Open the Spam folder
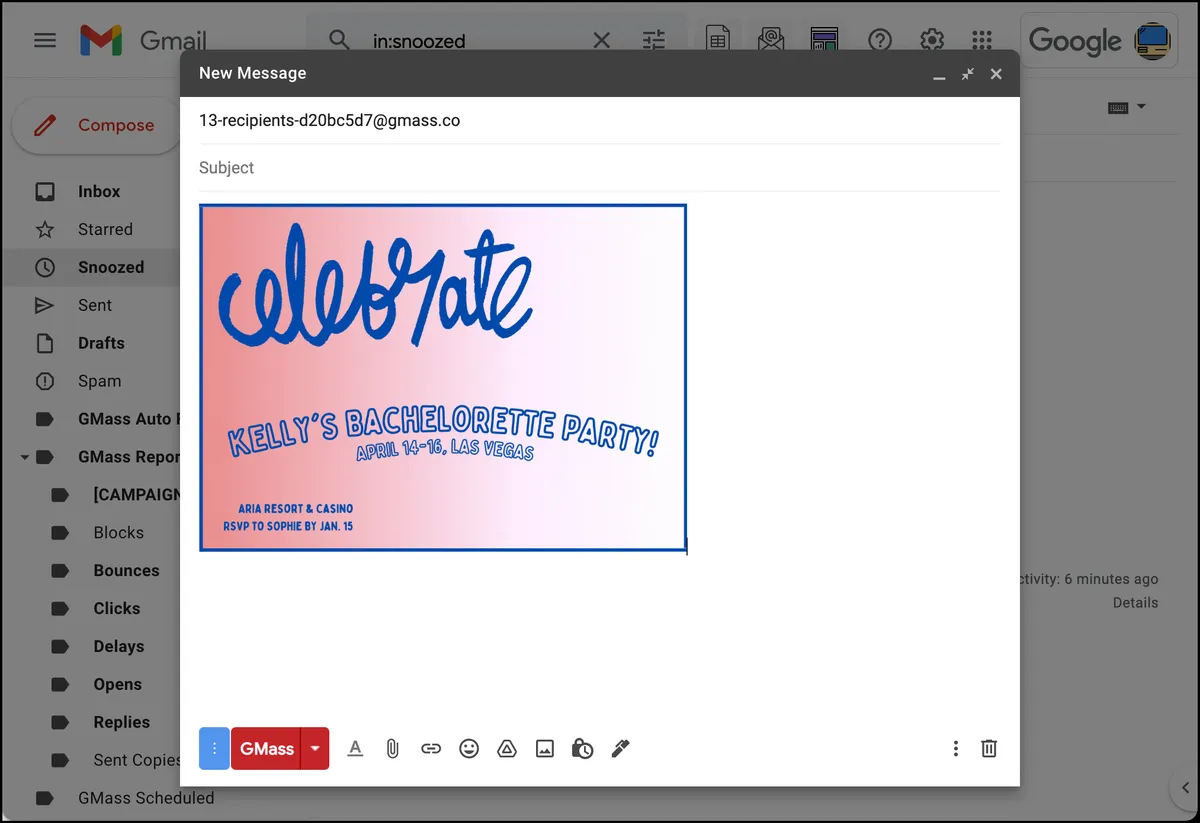The image size is (1200, 823). pyautogui.click(x=99, y=381)
